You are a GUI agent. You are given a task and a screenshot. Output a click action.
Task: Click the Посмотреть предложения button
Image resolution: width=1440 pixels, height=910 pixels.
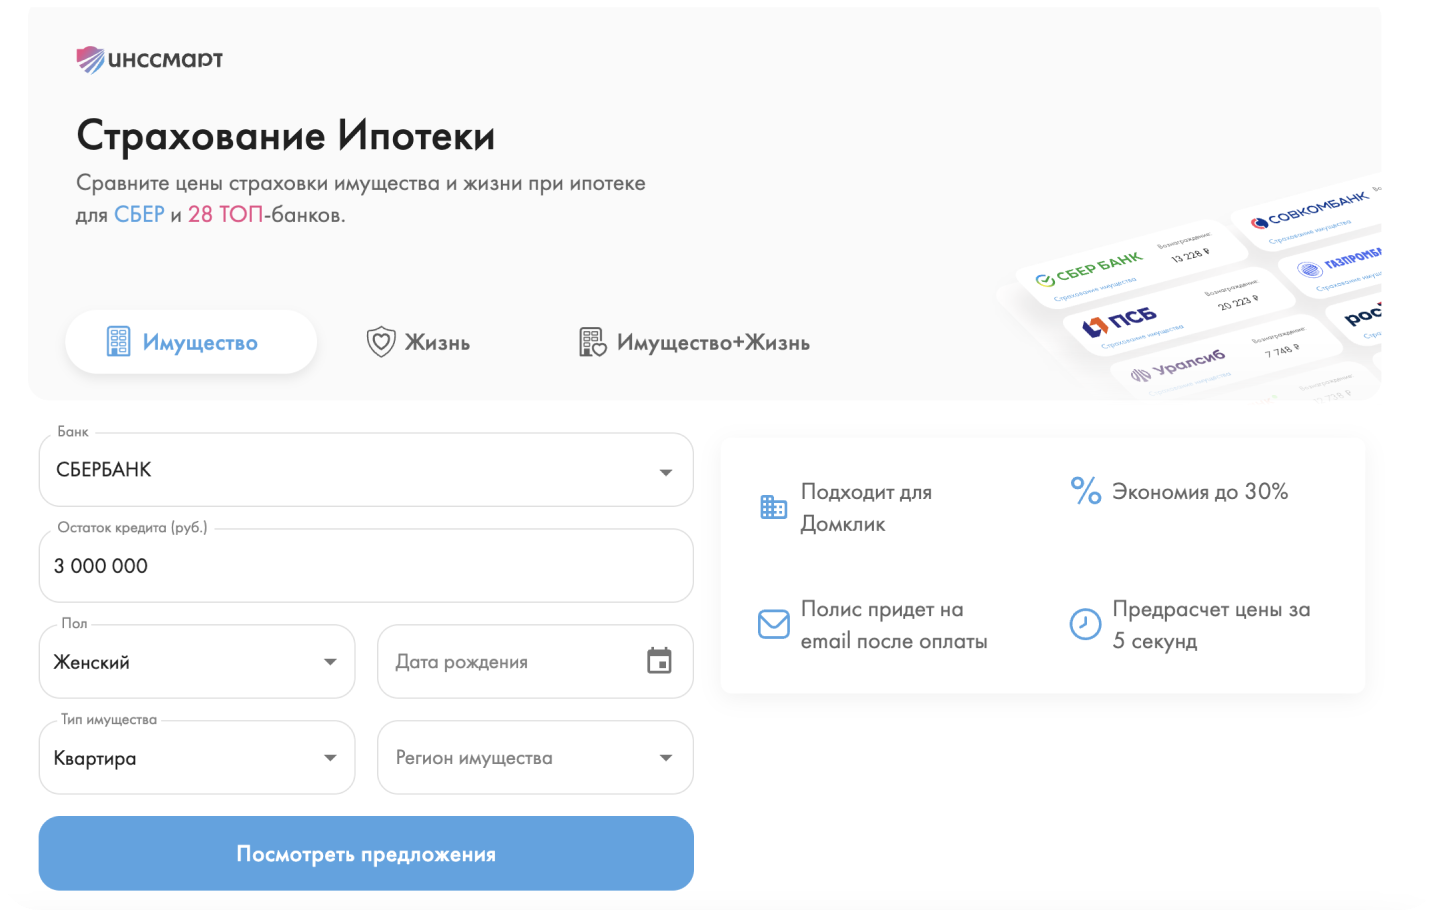[x=366, y=854]
